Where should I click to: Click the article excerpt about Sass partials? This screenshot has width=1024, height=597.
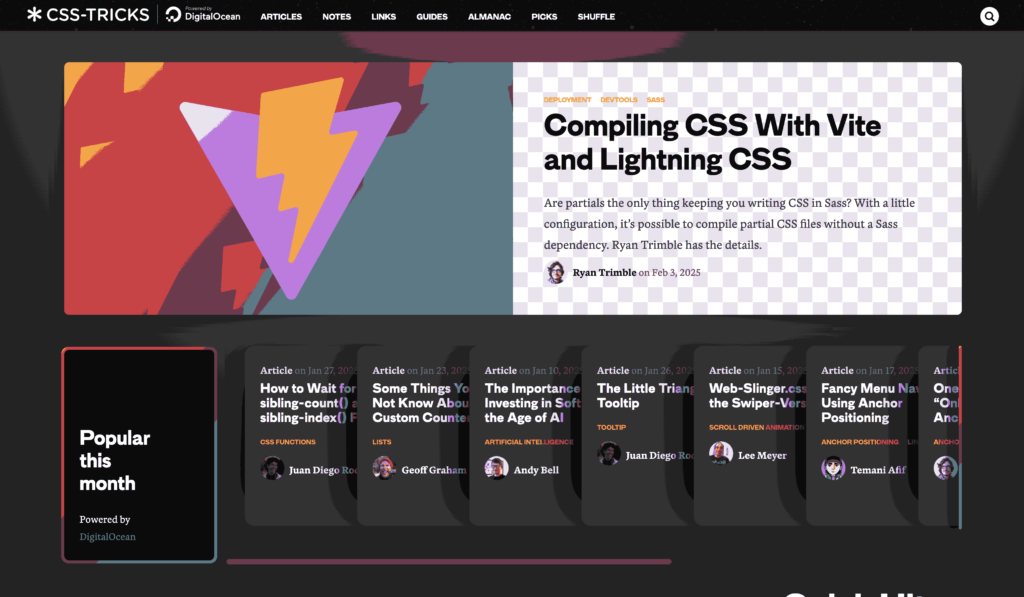729,224
